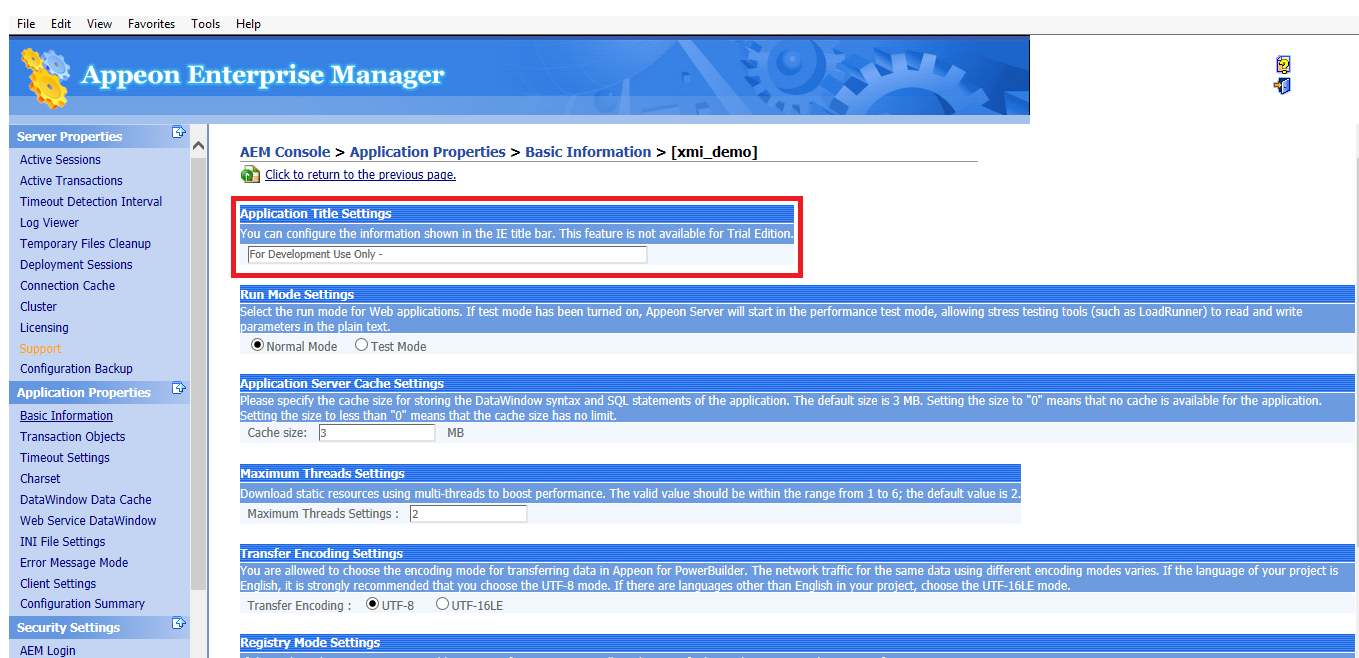Navigate to Cluster settings
The width and height of the screenshot is (1359, 658).
[x=38, y=307]
